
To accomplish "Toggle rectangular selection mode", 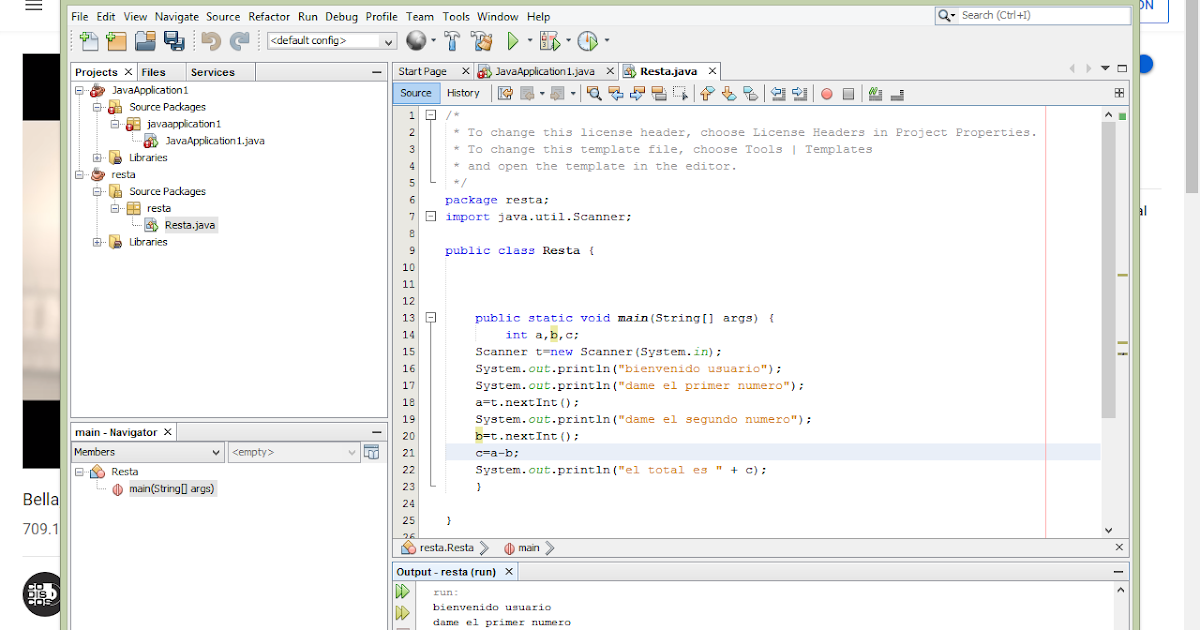I will pos(683,93).
